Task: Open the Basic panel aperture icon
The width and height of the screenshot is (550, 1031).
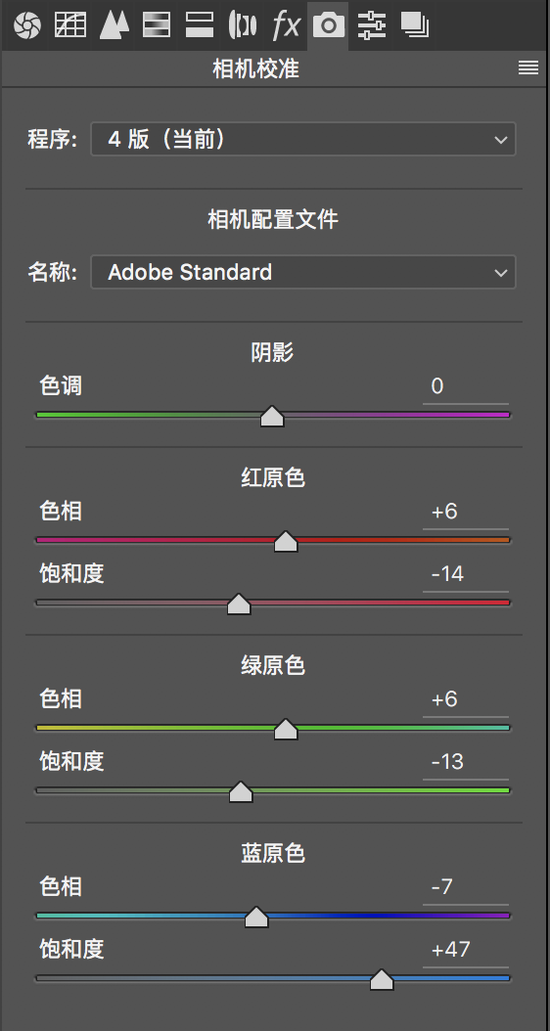Action: click(x=26, y=26)
